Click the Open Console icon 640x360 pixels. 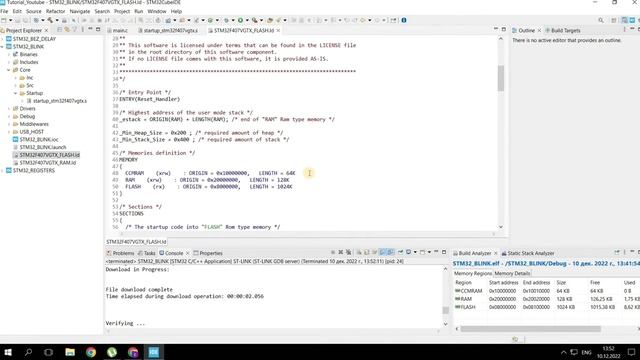tap(422, 252)
